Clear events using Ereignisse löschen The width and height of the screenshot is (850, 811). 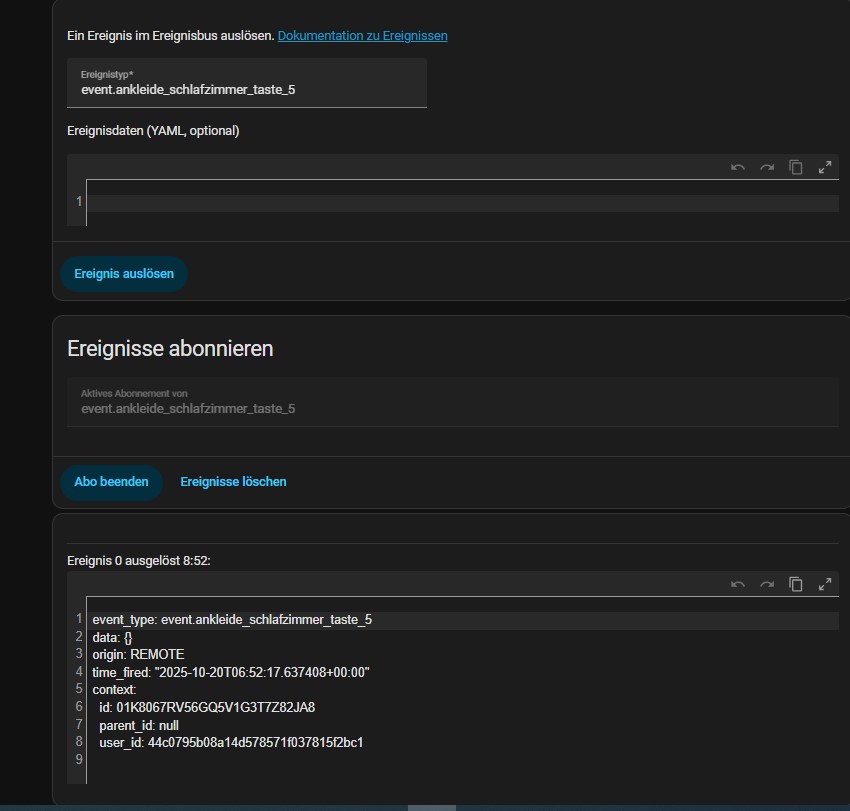[233, 482]
